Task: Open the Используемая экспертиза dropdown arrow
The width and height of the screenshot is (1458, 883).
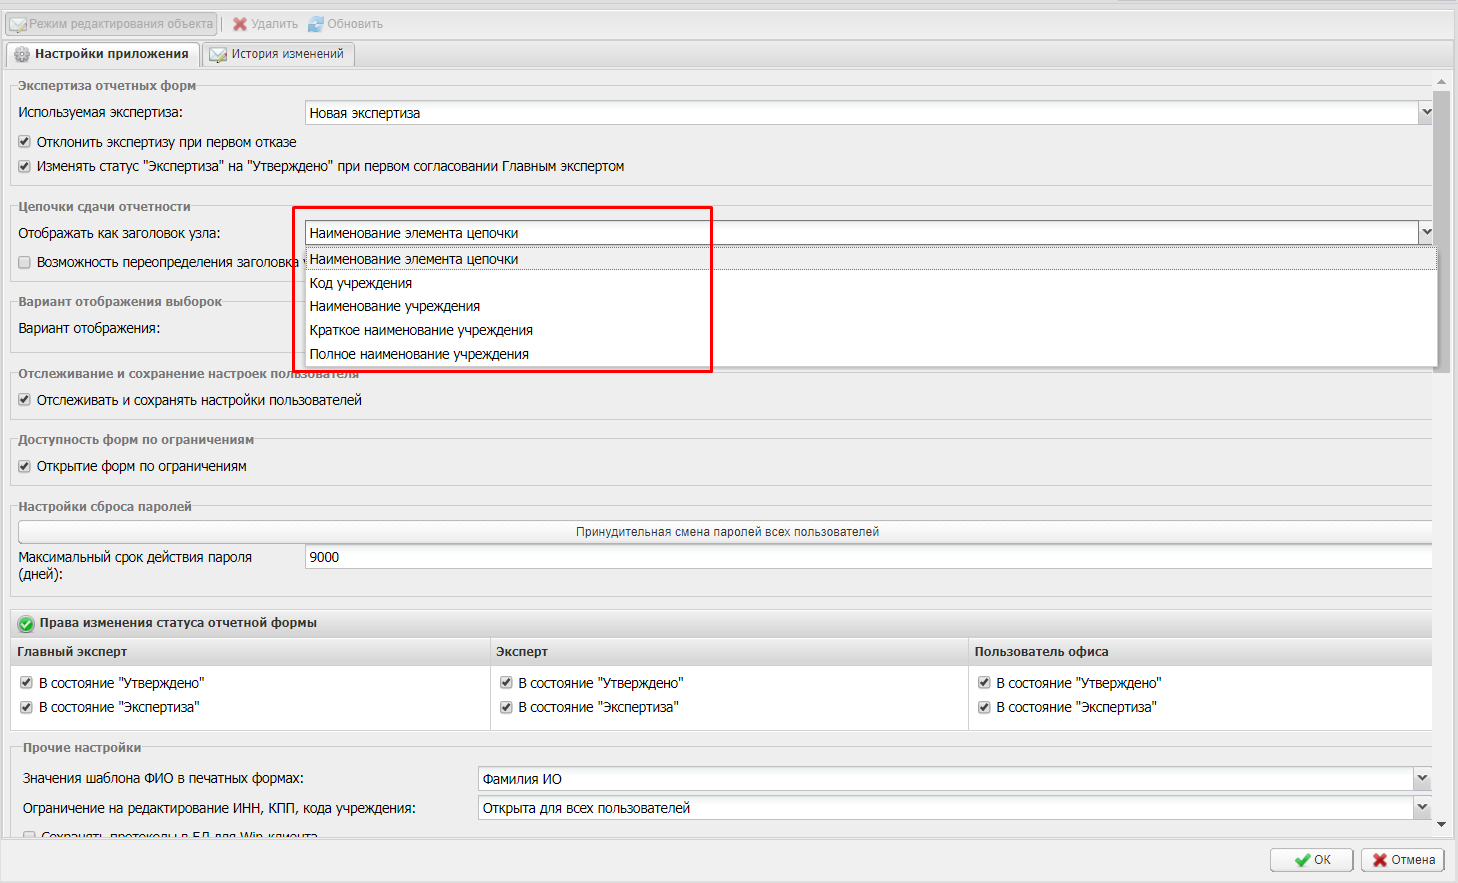Action: (x=1425, y=113)
